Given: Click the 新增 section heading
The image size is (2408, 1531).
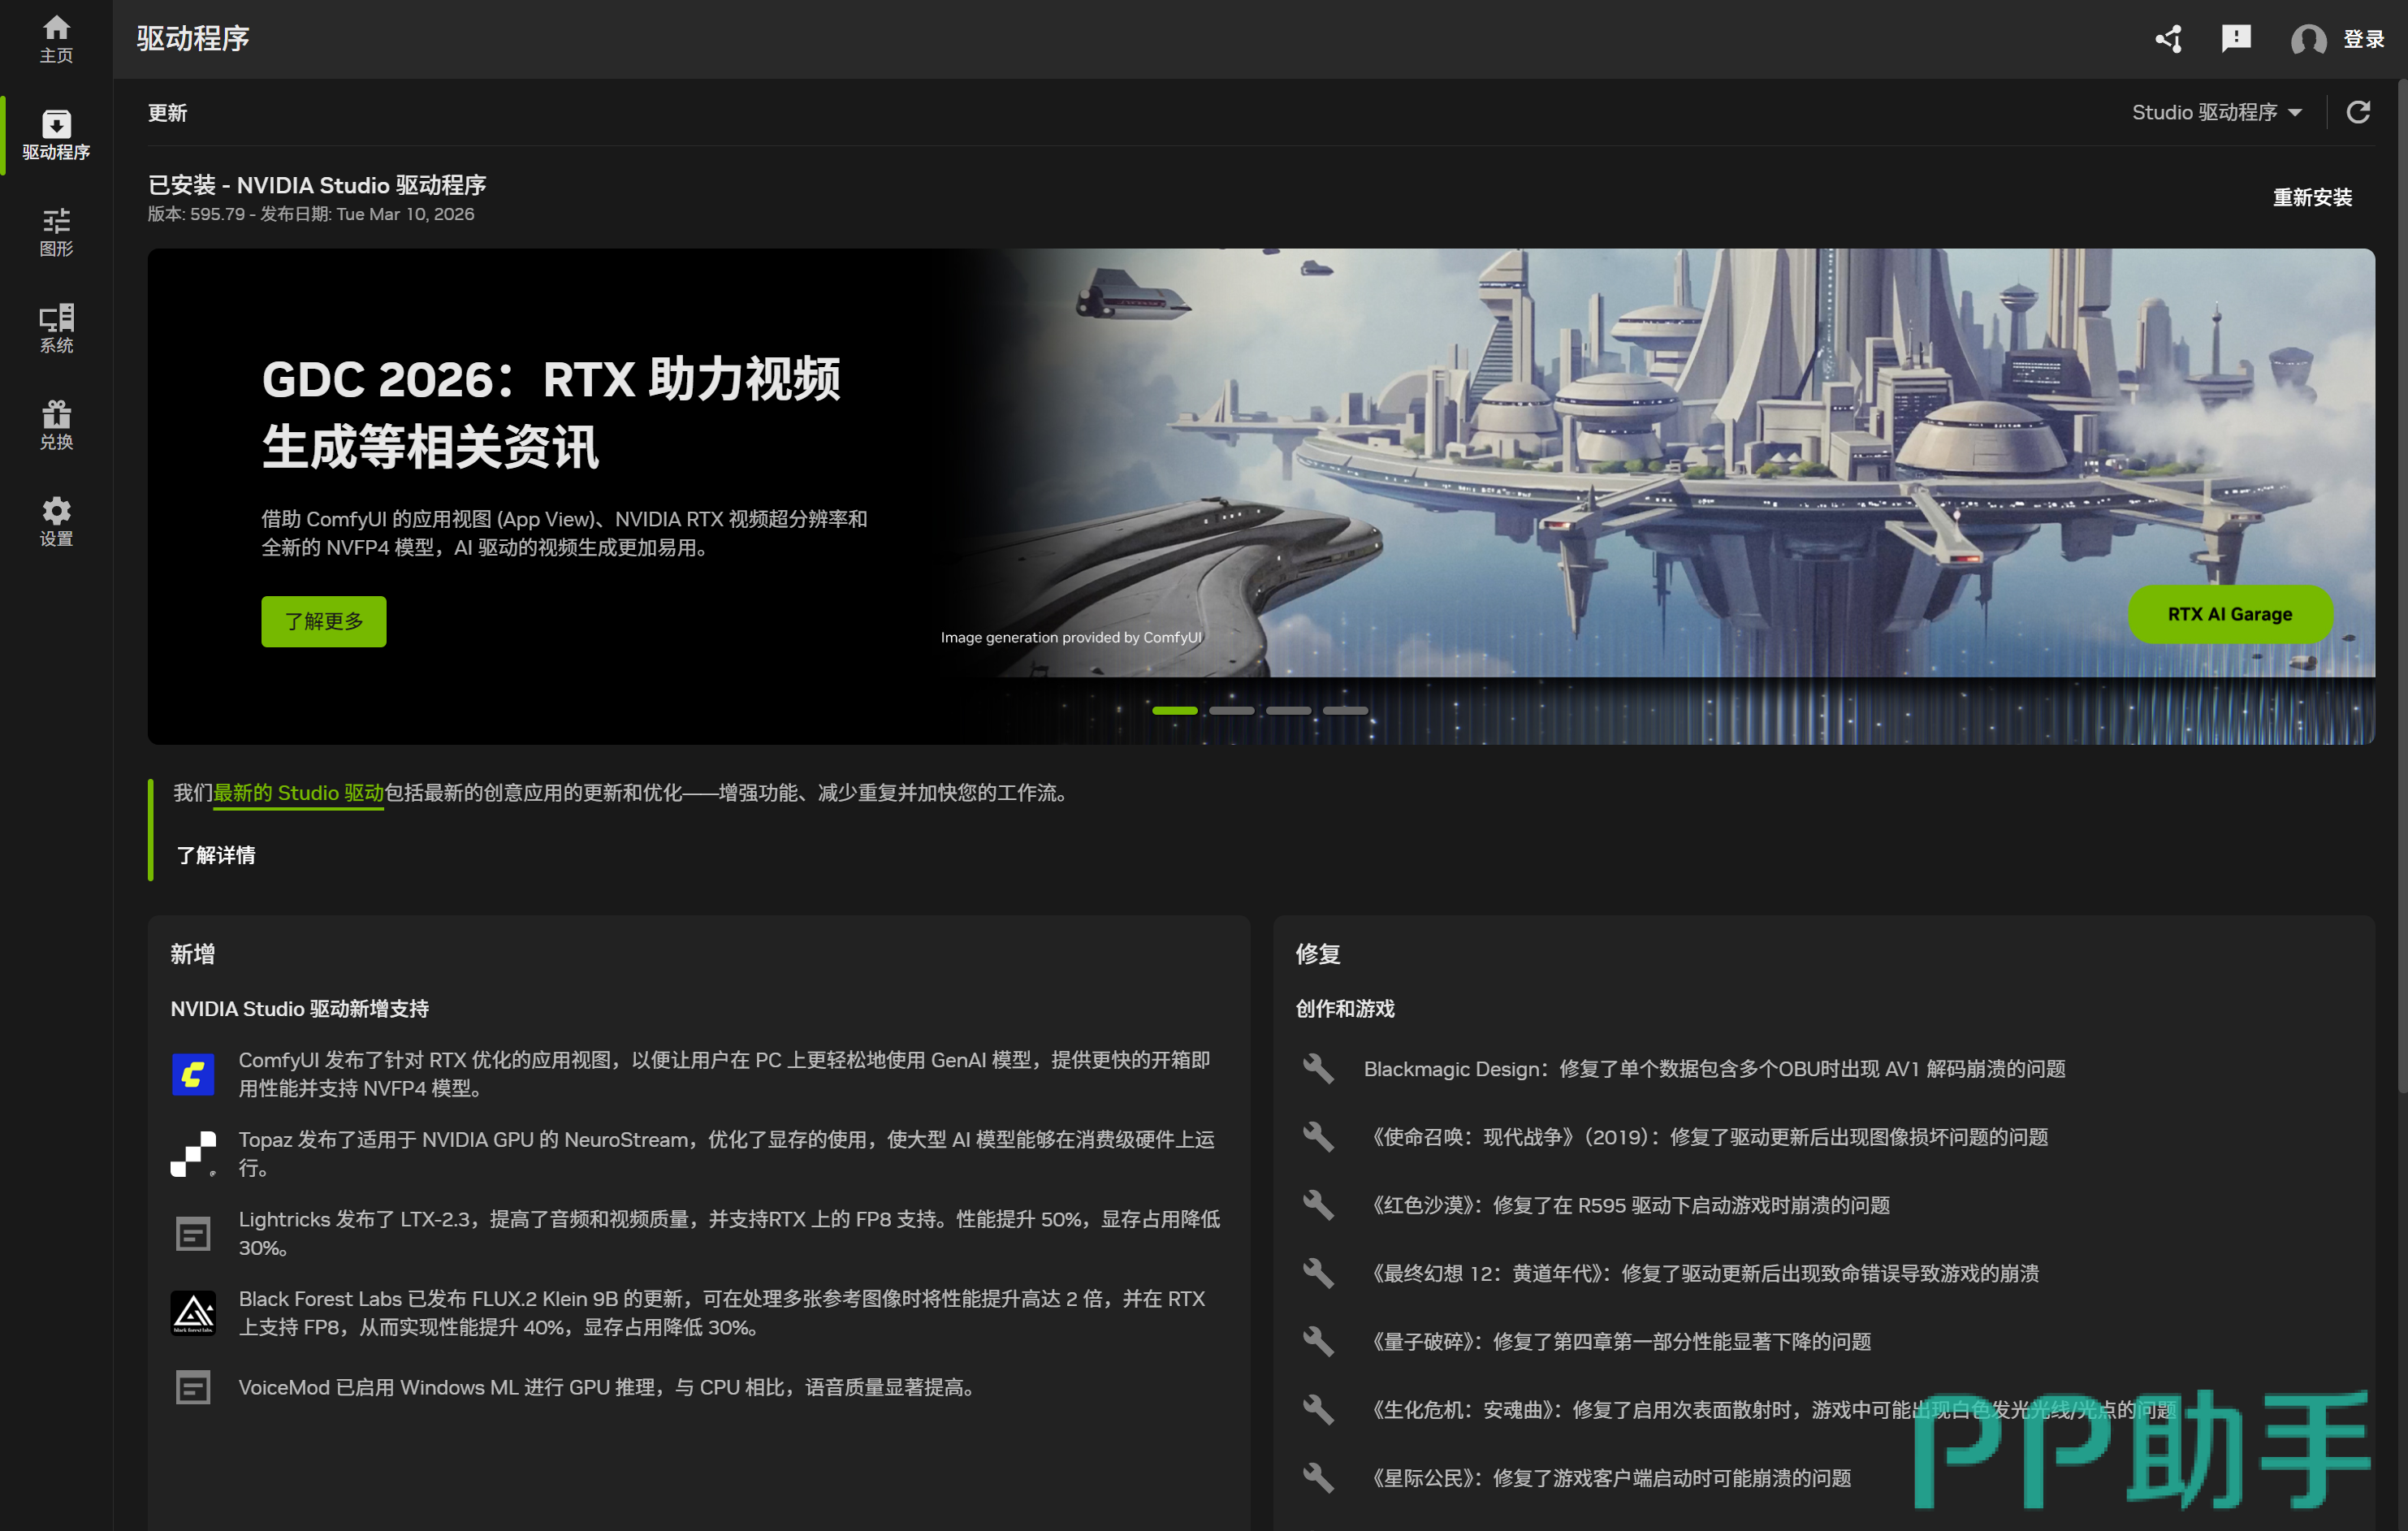Looking at the screenshot, I should [x=192, y=954].
